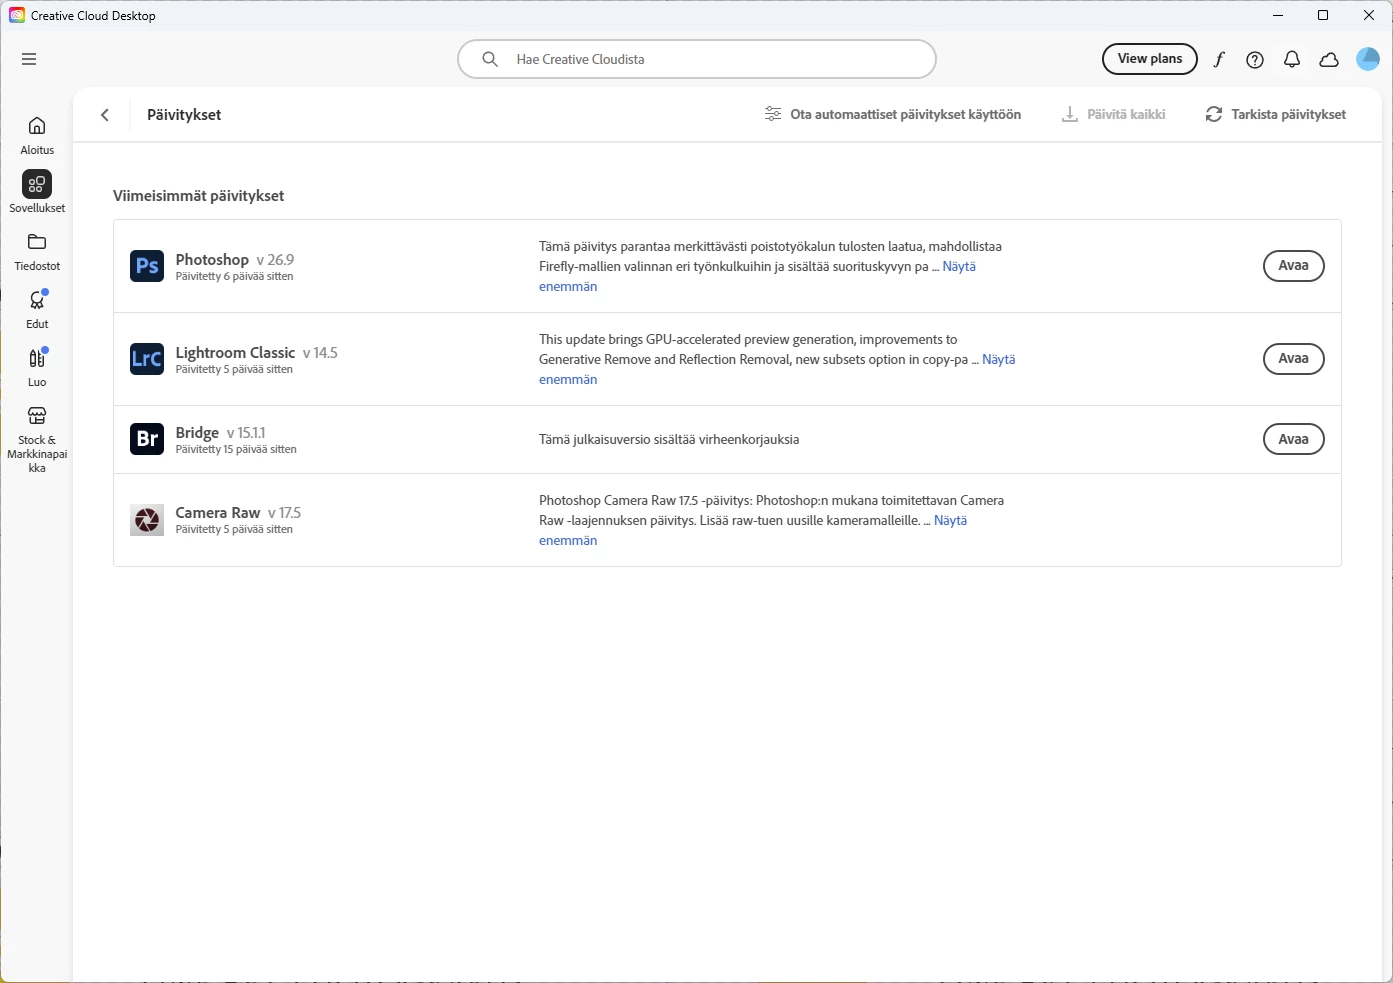Click the Päivitykset page title
This screenshot has height=983, width=1393.
(184, 115)
